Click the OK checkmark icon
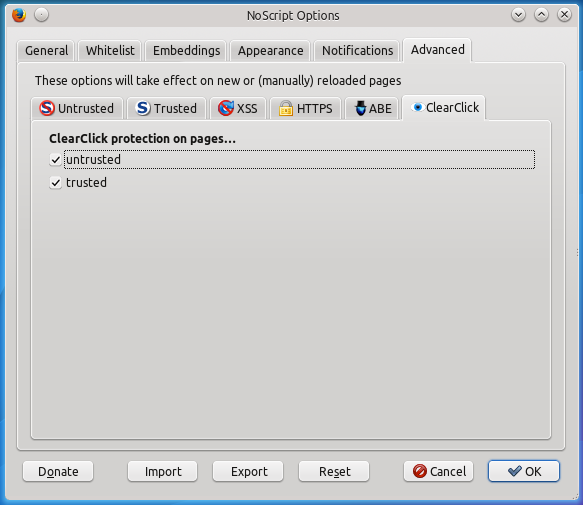 coord(515,471)
